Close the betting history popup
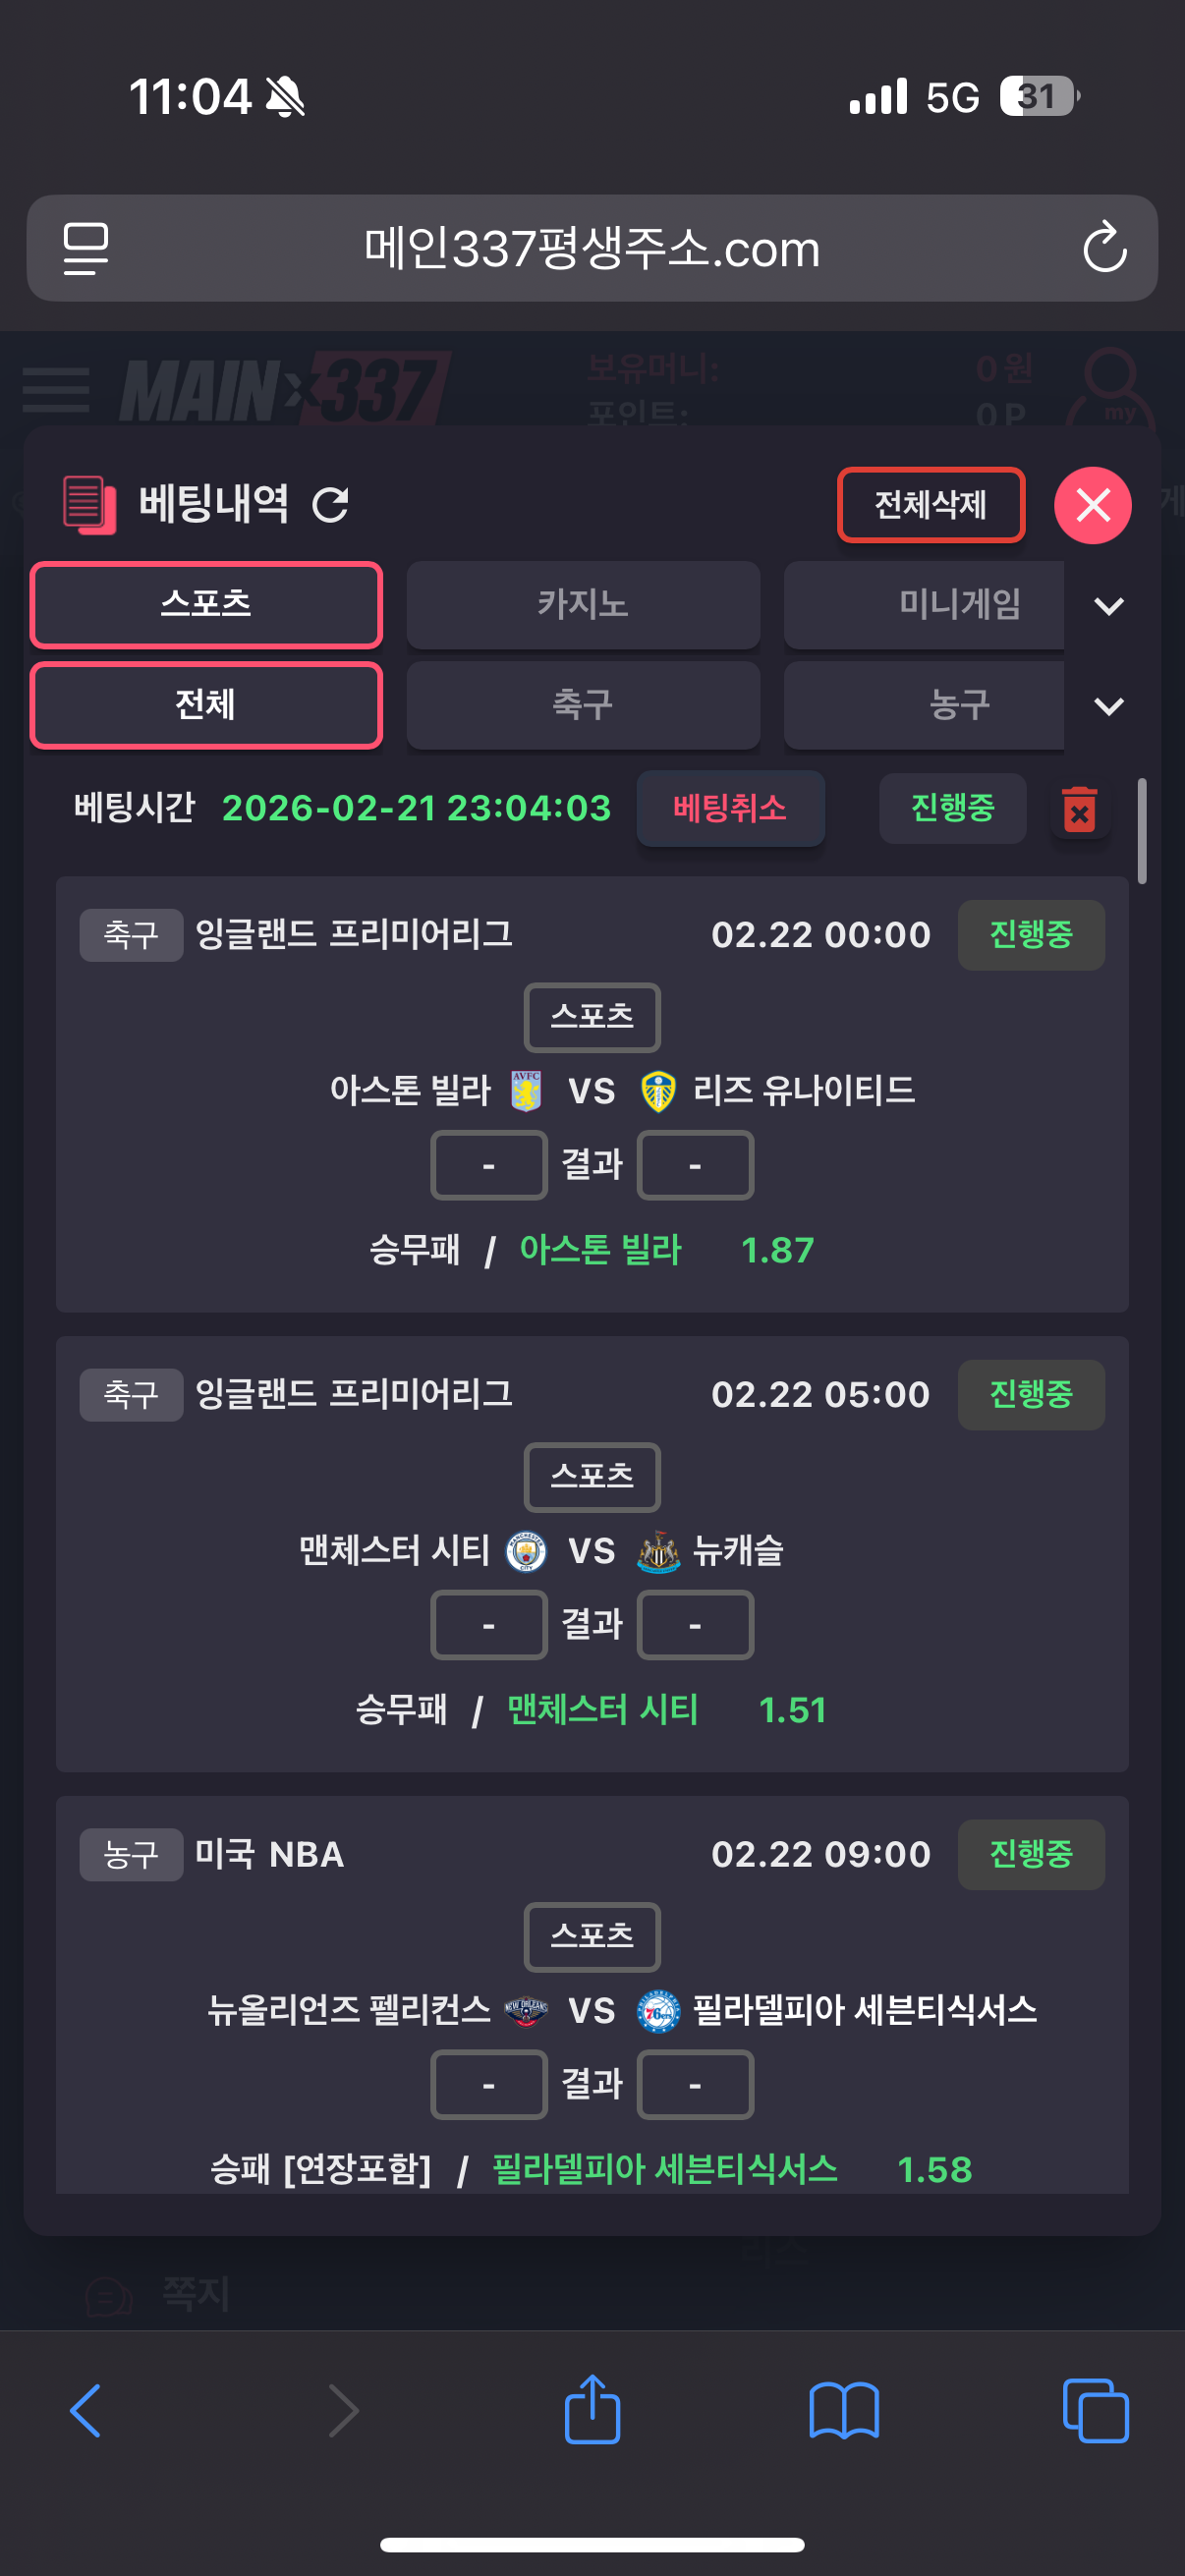Viewport: 1185px width, 2576px height. (x=1092, y=505)
